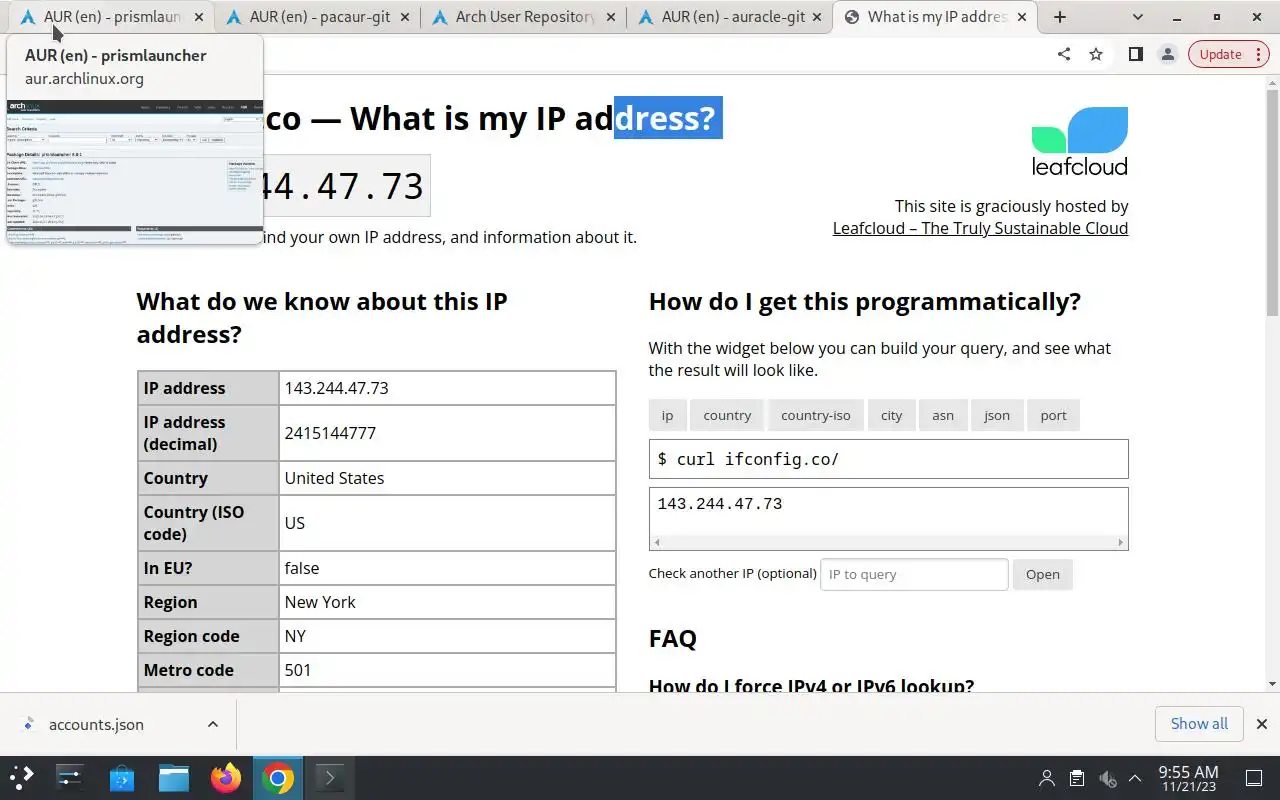Click Show all downloads
Image resolution: width=1280 pixels, height=800 pixels.
pos(1199,723)
